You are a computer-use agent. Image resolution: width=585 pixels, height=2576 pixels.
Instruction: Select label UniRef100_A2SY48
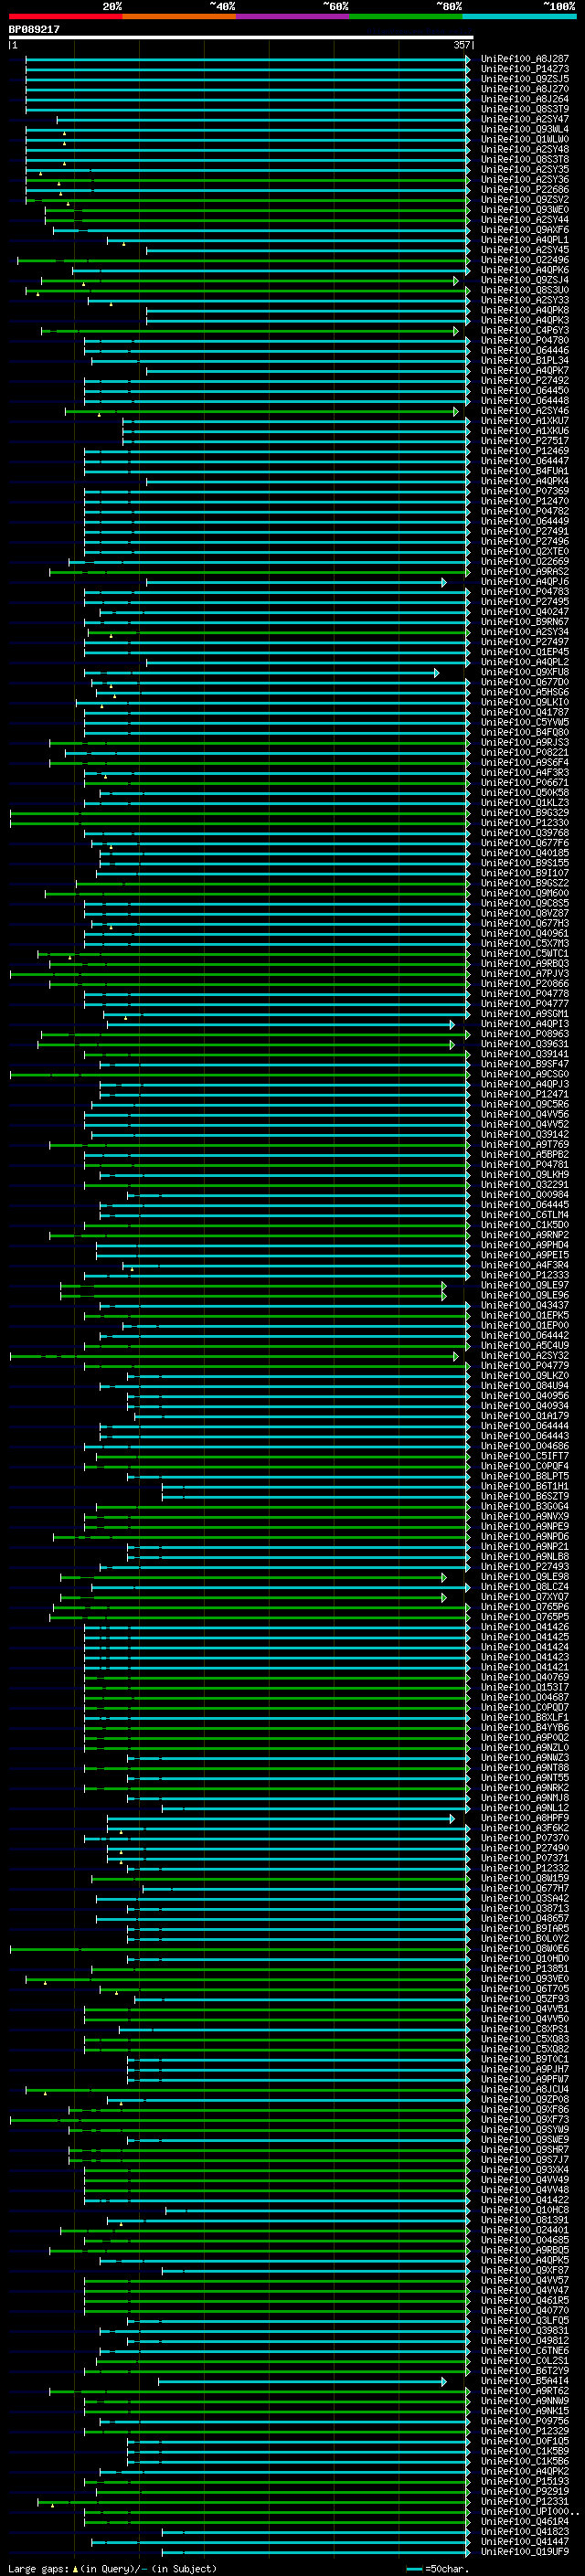pyautogui.click(x=525, y=149)
